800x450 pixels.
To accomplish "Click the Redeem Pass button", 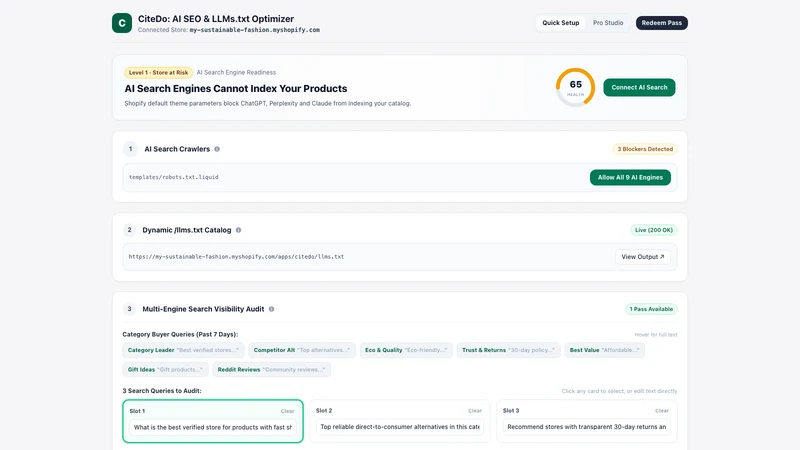I will pos(662,23).
